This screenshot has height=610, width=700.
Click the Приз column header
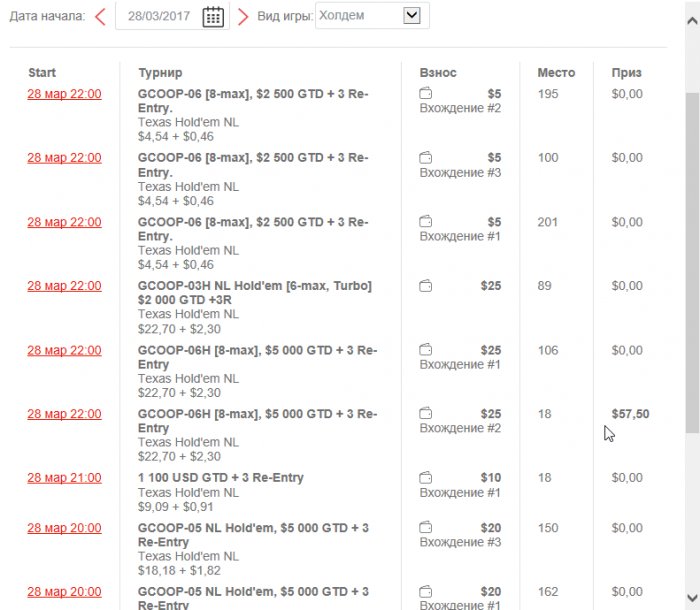(627, 73)
